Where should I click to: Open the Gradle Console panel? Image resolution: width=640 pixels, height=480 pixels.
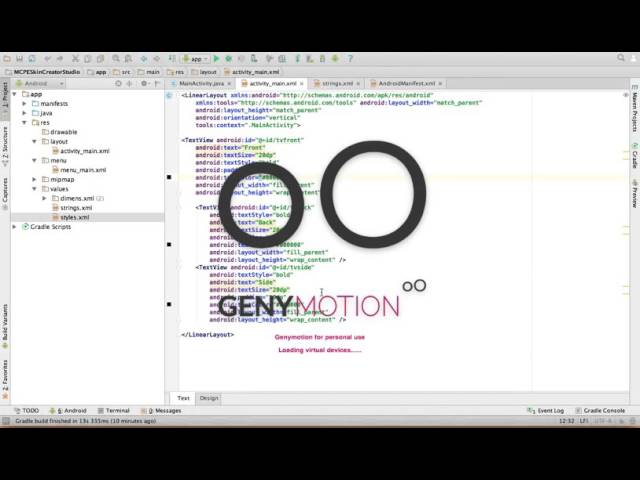(600, 411)
